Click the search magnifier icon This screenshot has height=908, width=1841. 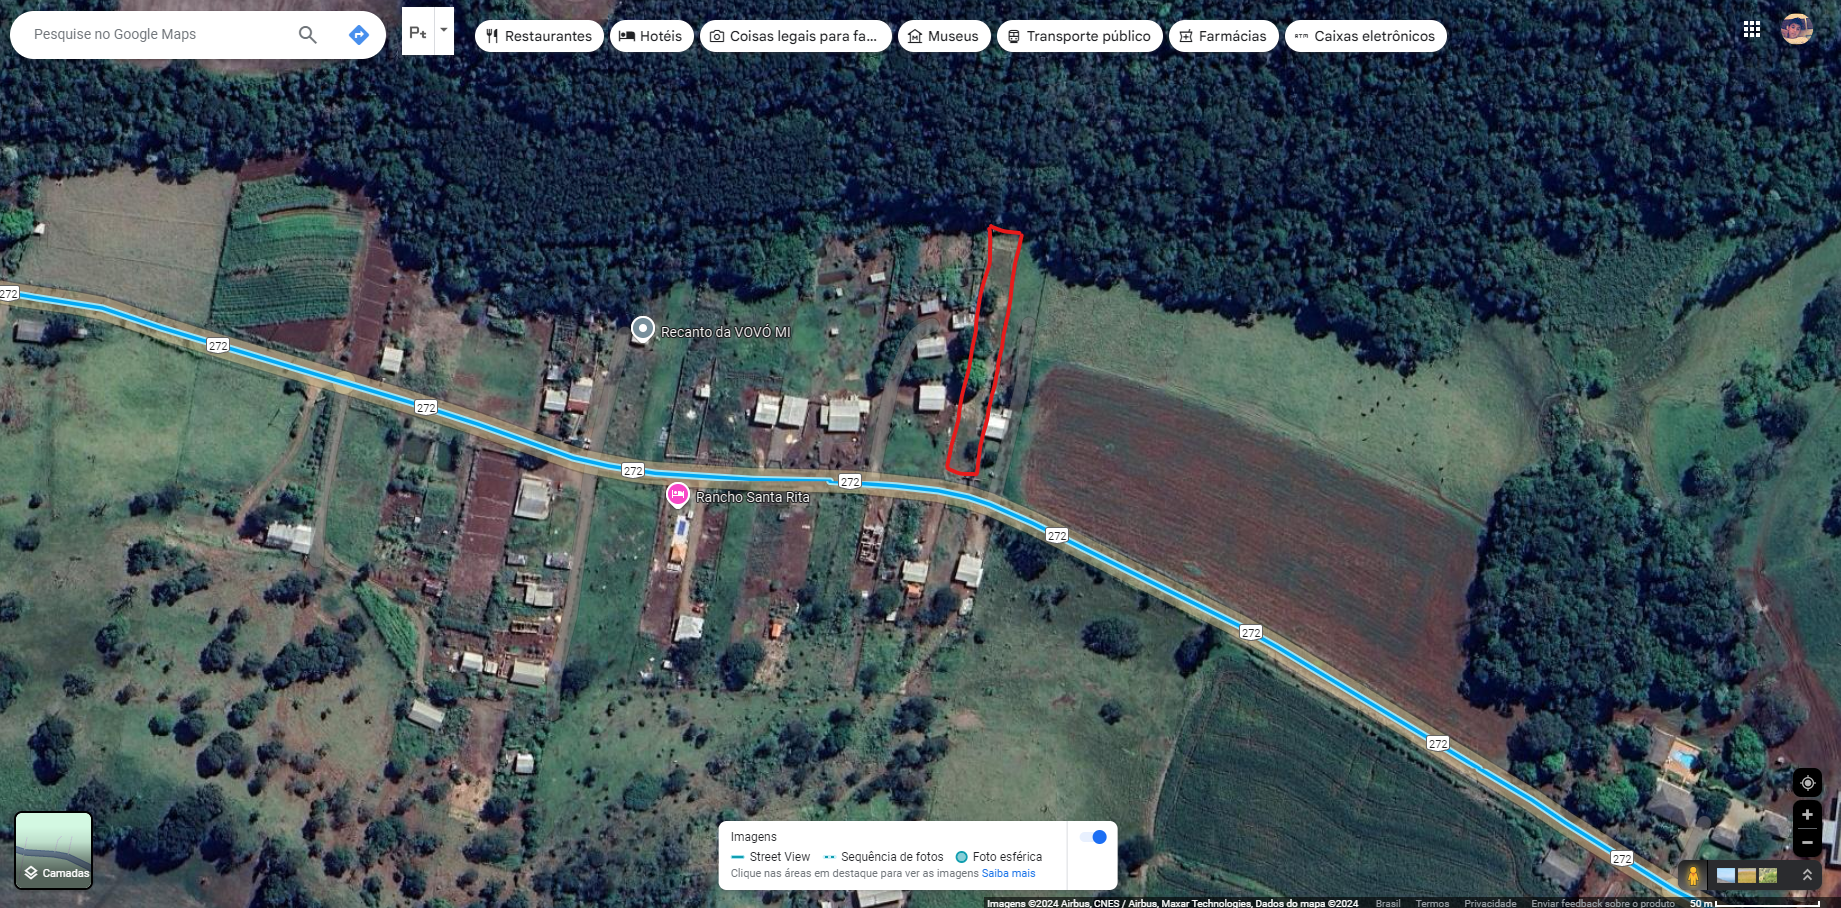tap(308, 35)
